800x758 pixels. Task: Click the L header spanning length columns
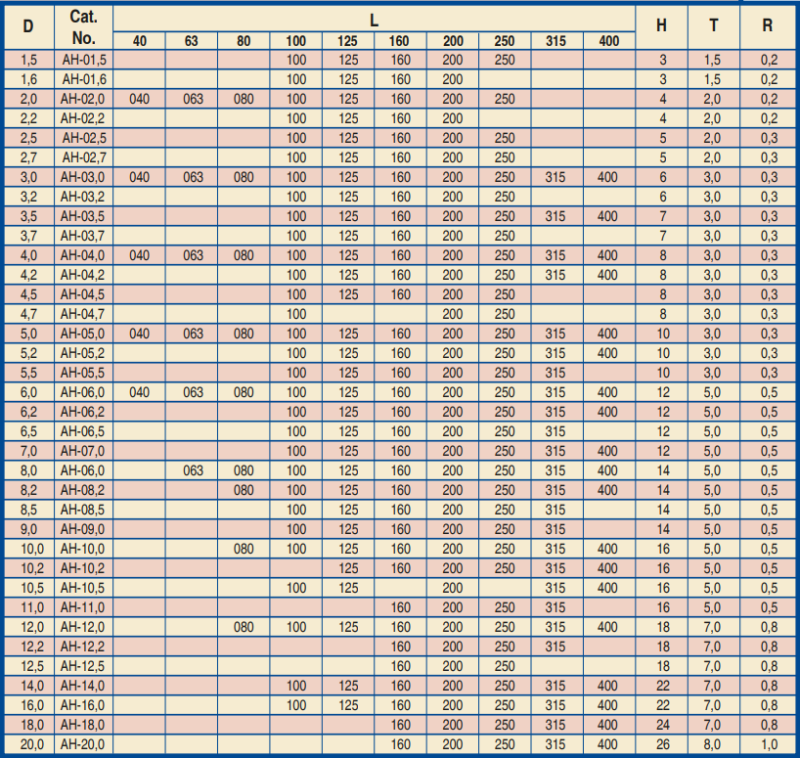[x=374, y=19]
